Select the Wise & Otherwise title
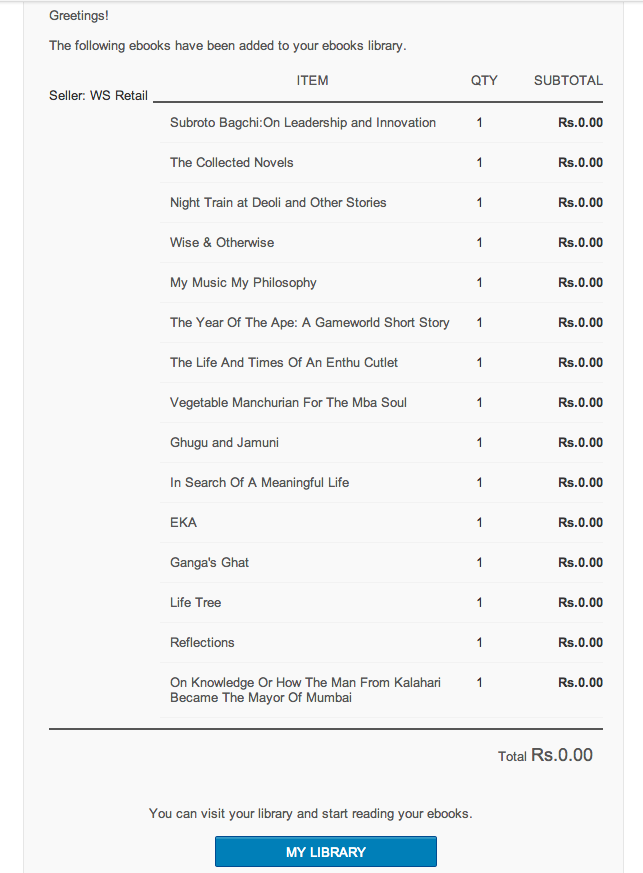Screen dimensions: 643x873 pyautogui.click(x=222, y=243)
